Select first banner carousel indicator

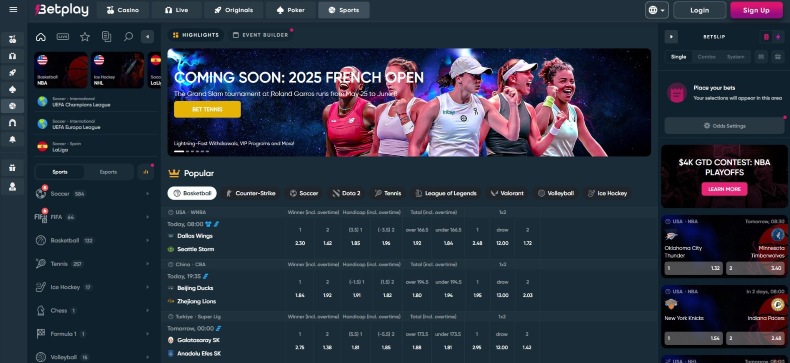click(x=179, y=151)
